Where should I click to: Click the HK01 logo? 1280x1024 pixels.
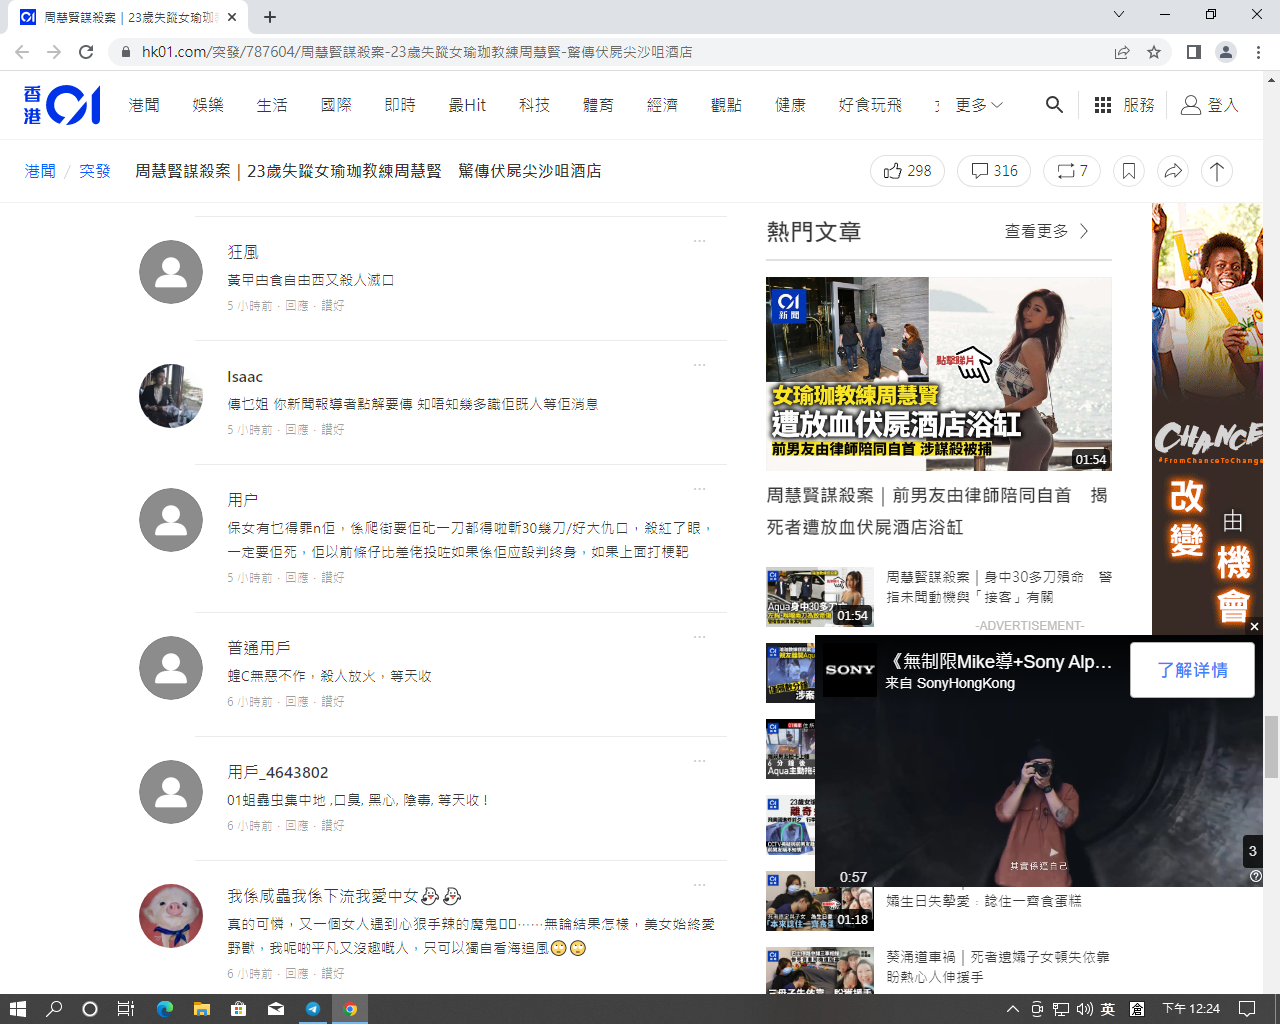click(x=62, y=105)
